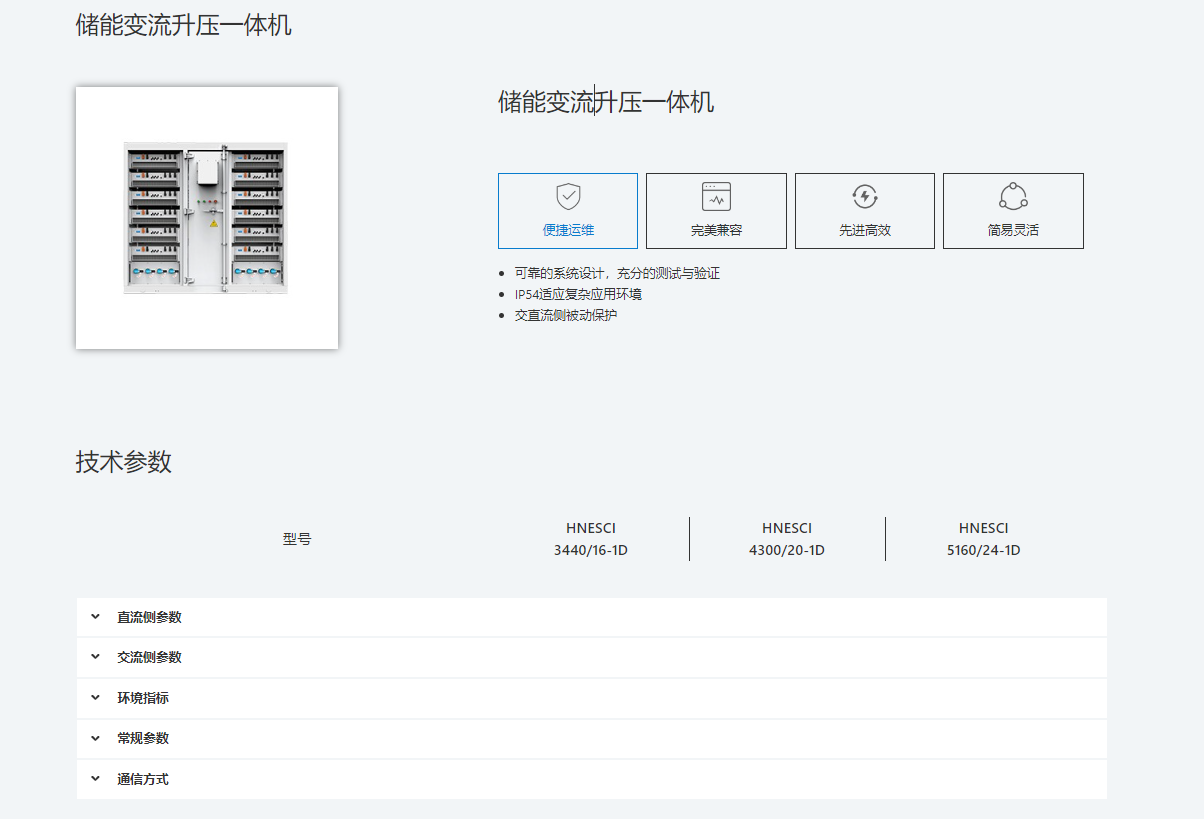This screenshot has height=819, width=1204.
Task: Open the 先进高效 tab label
Action: click(865, 230)
